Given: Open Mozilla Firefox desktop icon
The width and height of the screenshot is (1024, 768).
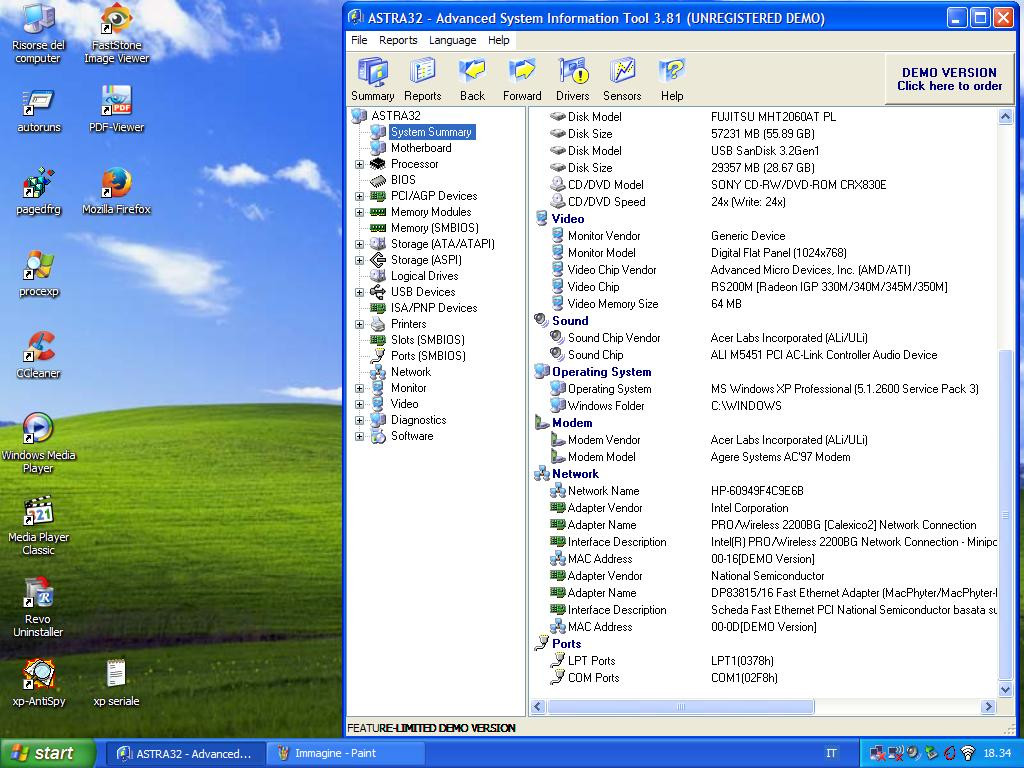Looking at the screenshot, I should [116, 189].
